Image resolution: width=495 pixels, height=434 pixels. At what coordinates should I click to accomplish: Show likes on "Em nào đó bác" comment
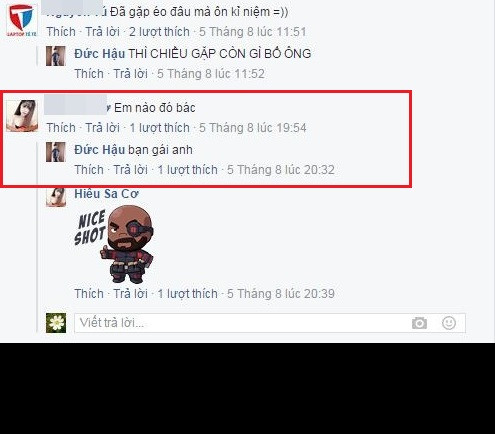(159, 128)
